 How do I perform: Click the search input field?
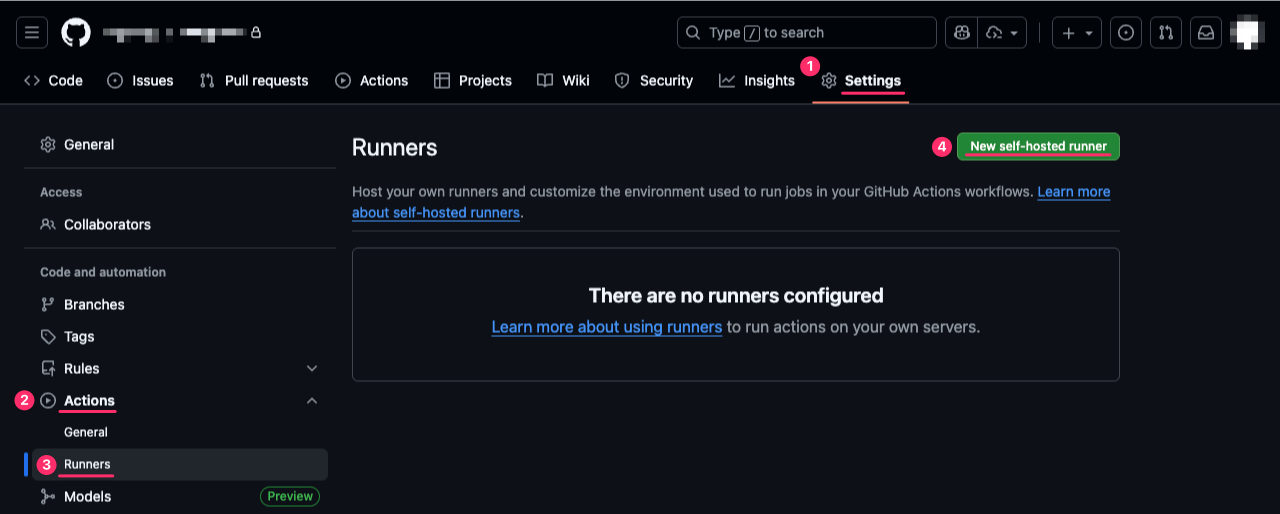806,33
